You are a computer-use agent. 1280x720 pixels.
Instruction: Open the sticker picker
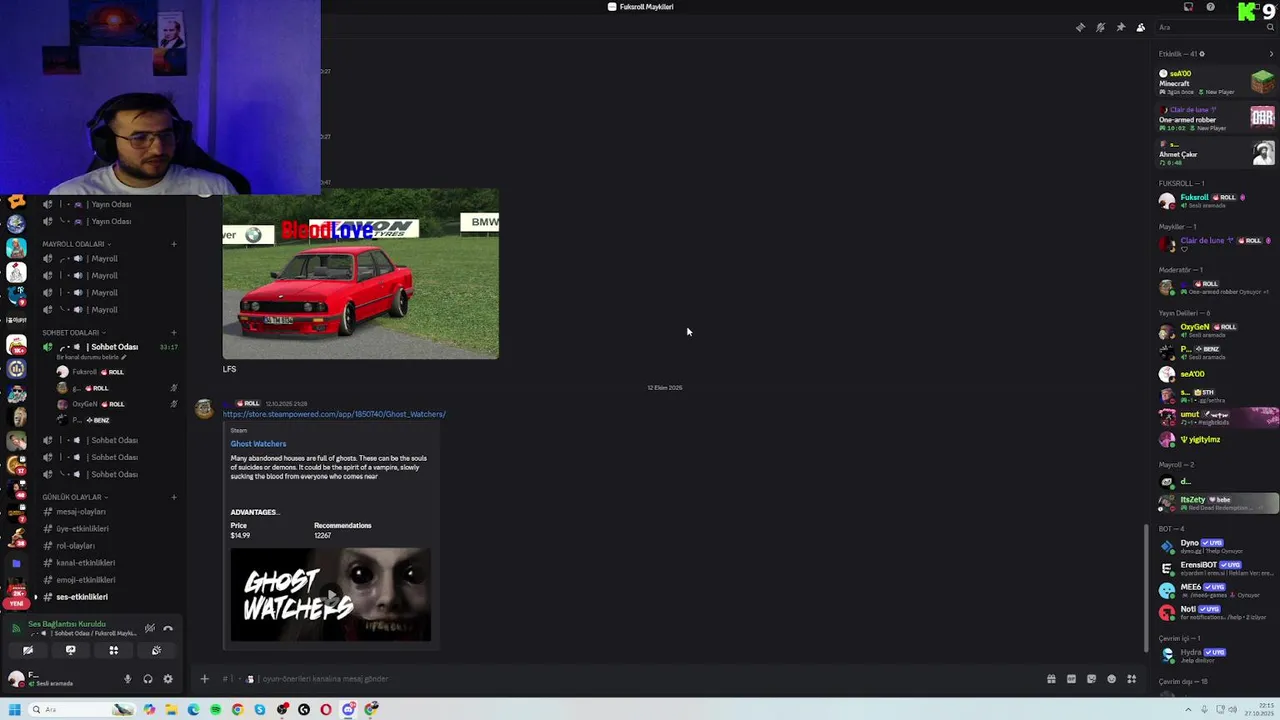[1091, 679]
